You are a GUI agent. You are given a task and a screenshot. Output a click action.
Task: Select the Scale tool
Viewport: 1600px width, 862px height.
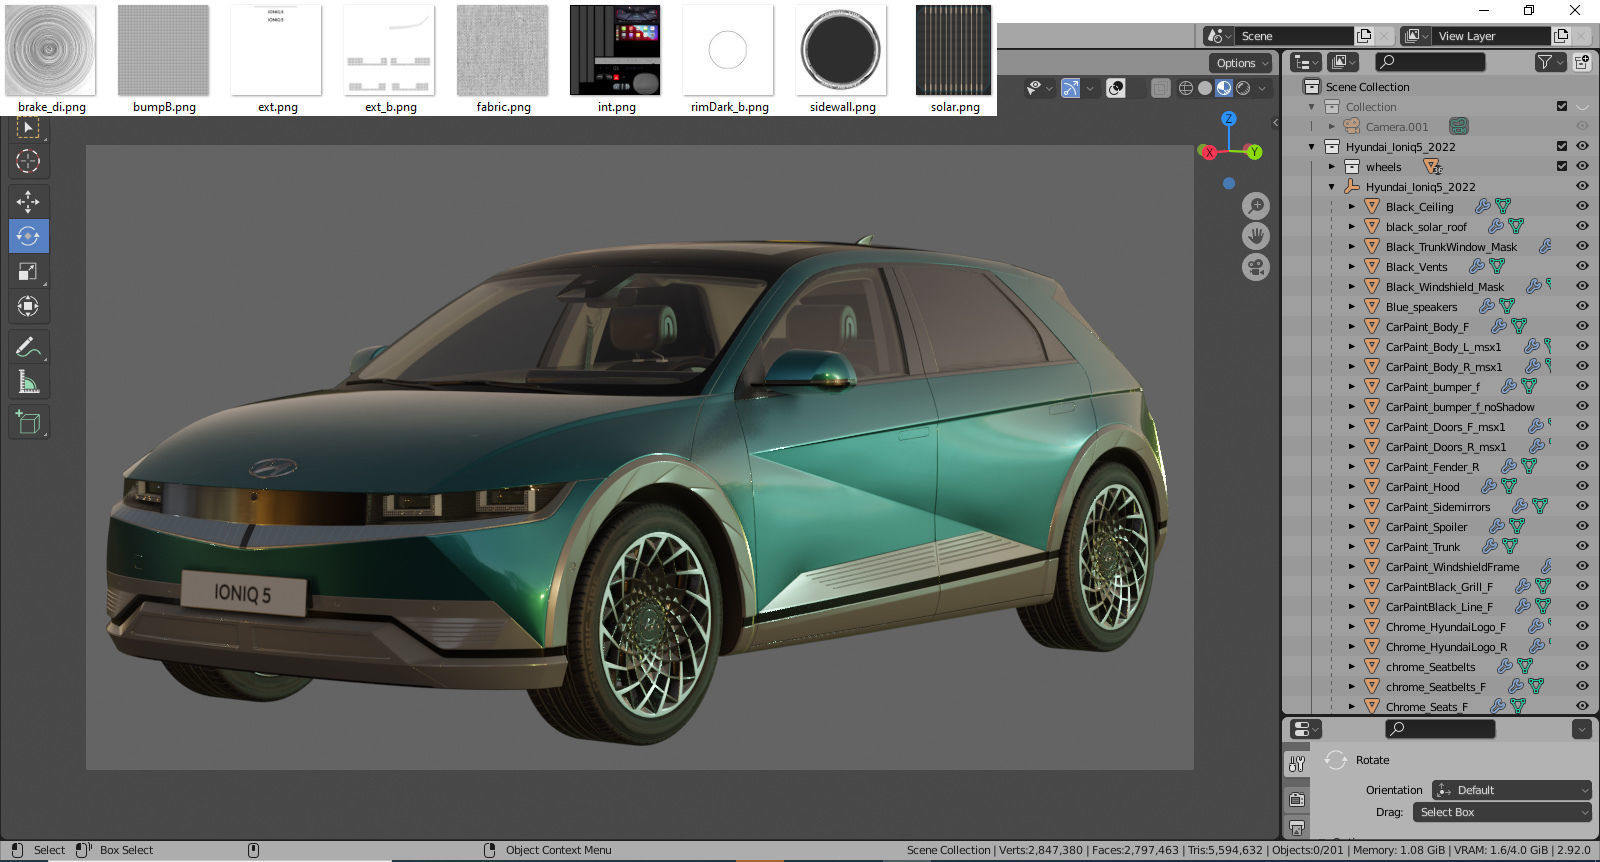click(28, 272)
